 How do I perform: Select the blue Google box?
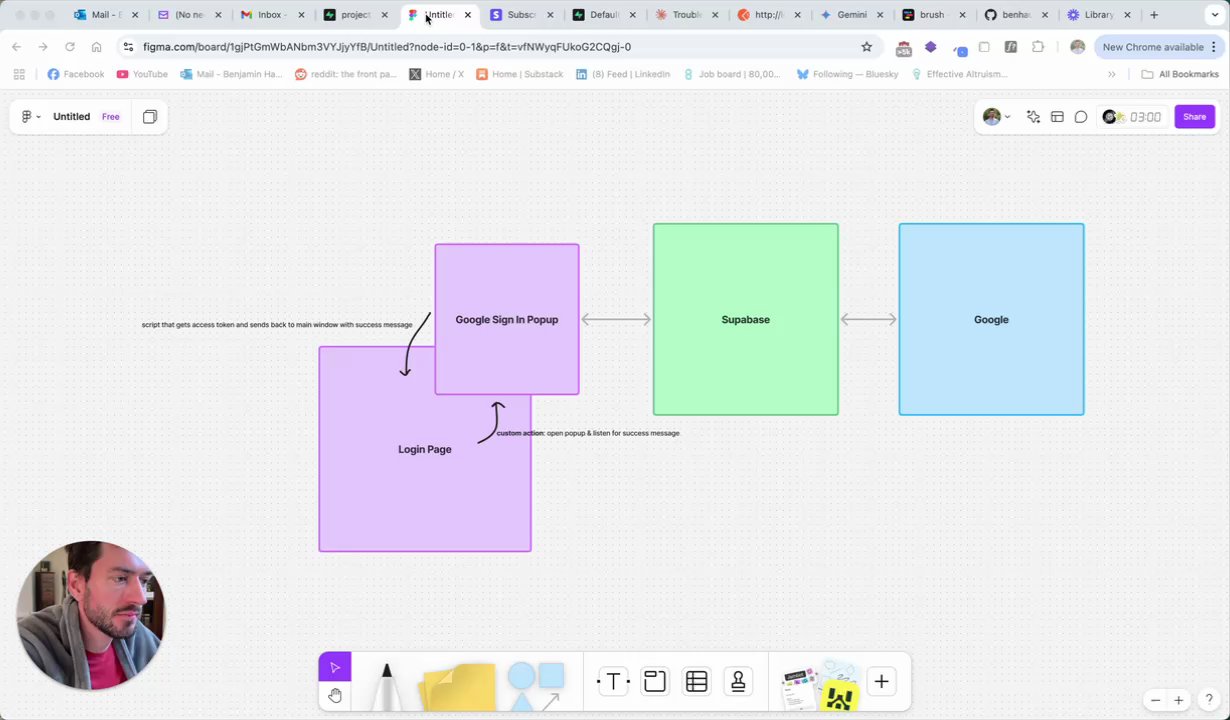991,319
